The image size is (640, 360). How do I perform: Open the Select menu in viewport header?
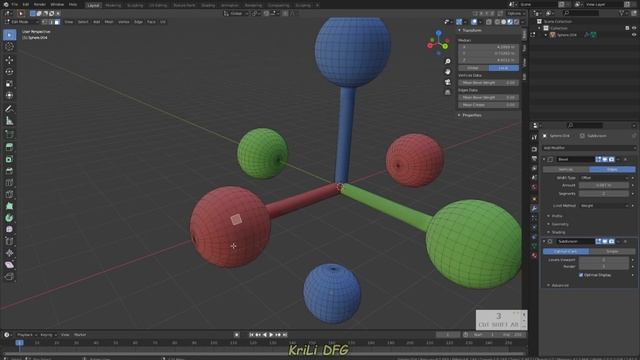tap(83, 22)
